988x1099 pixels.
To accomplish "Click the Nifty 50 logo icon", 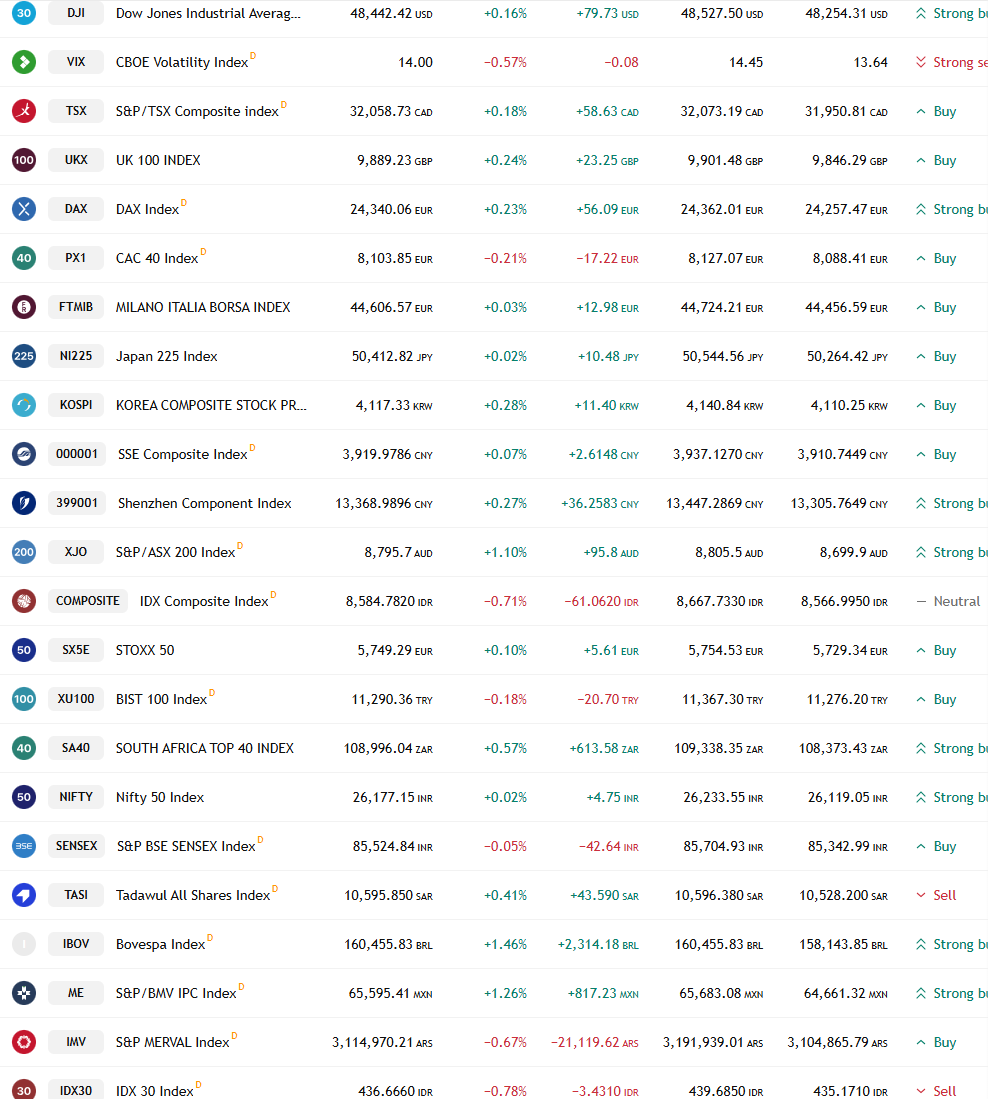I will (24, 798).
